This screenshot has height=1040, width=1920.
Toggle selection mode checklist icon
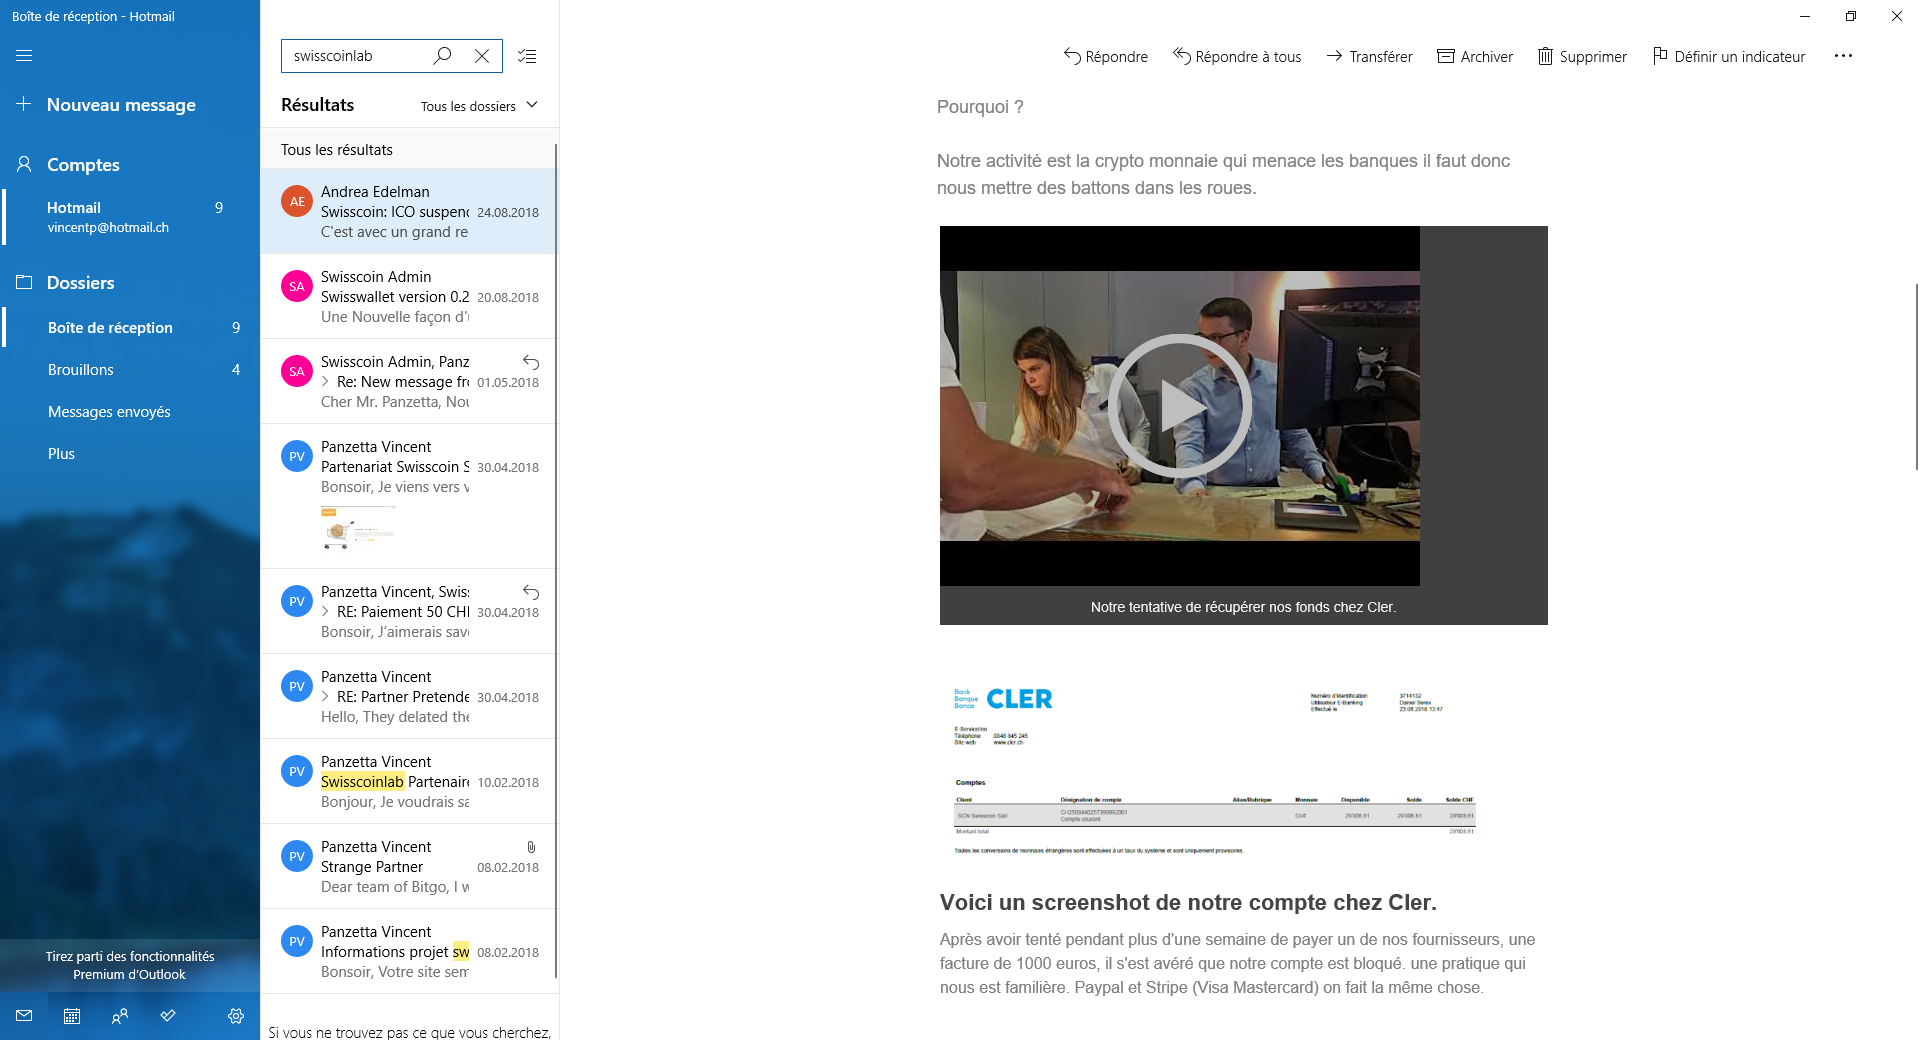[x=527, y=56]
